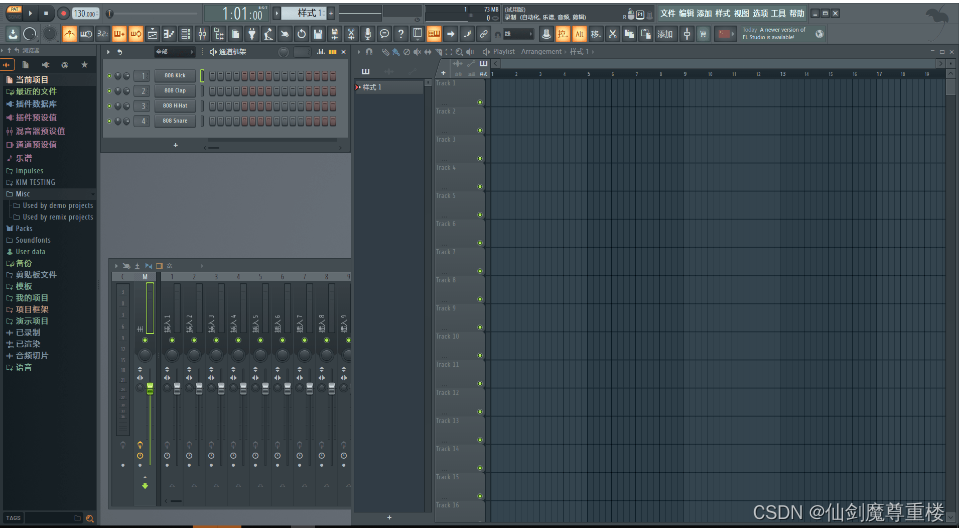961x532 pixels.
Task: Open the plugin picker plug icon
Action: (x=251, y=34)
